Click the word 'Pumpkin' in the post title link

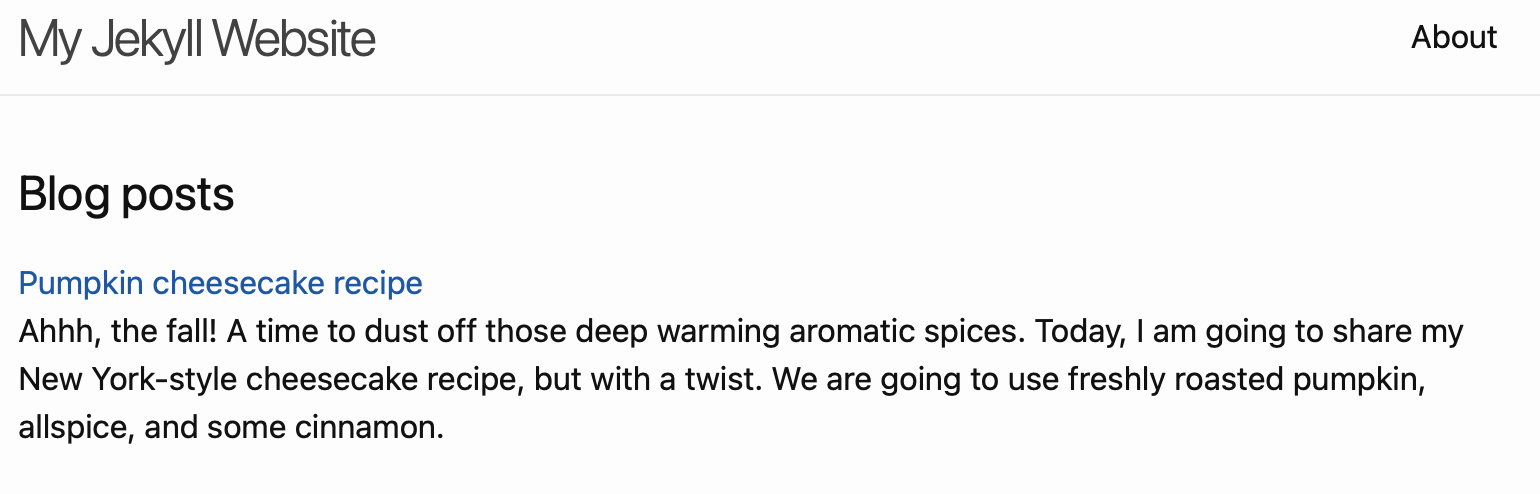[x=82, y=284]
